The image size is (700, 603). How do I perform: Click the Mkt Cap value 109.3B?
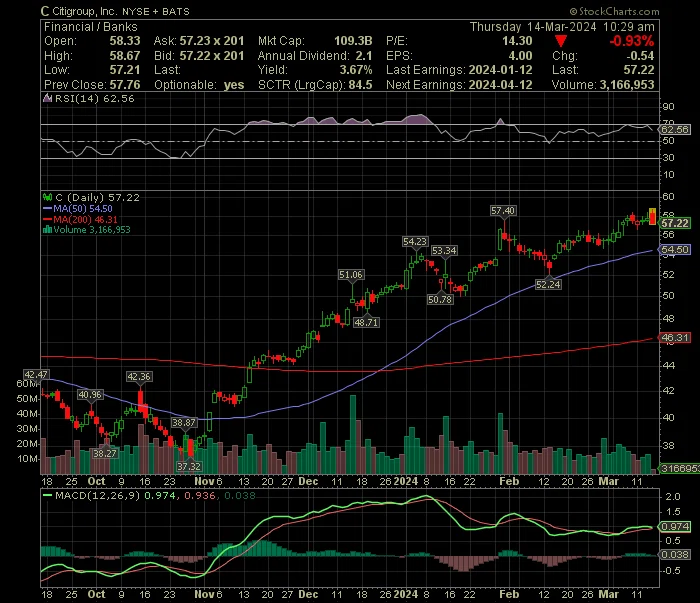pyautogui.click(x=353, y=41)
